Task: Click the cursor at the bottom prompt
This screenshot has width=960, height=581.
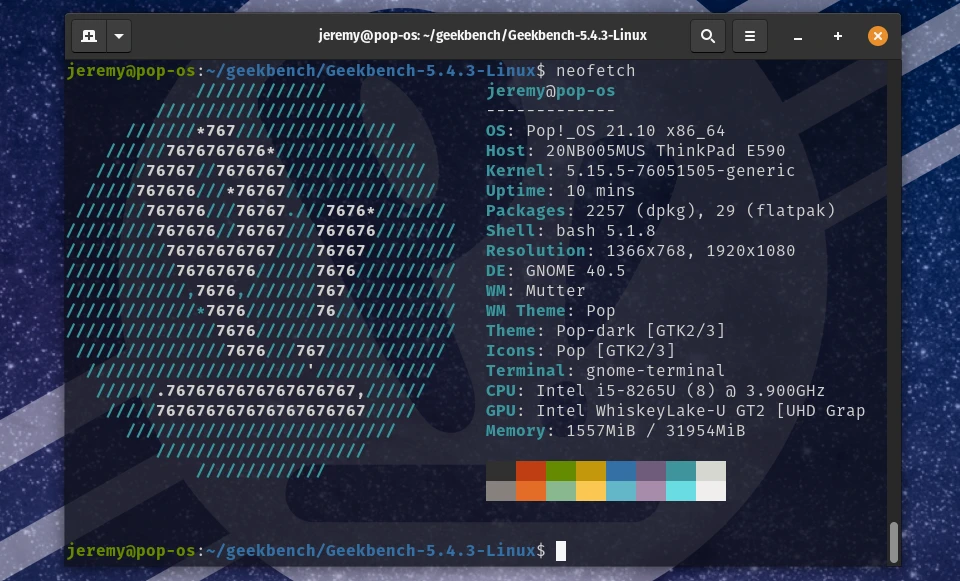Action: coord(561,551)
